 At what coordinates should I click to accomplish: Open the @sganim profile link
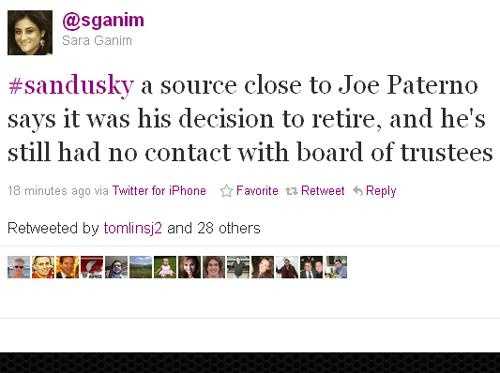(103, 21)
